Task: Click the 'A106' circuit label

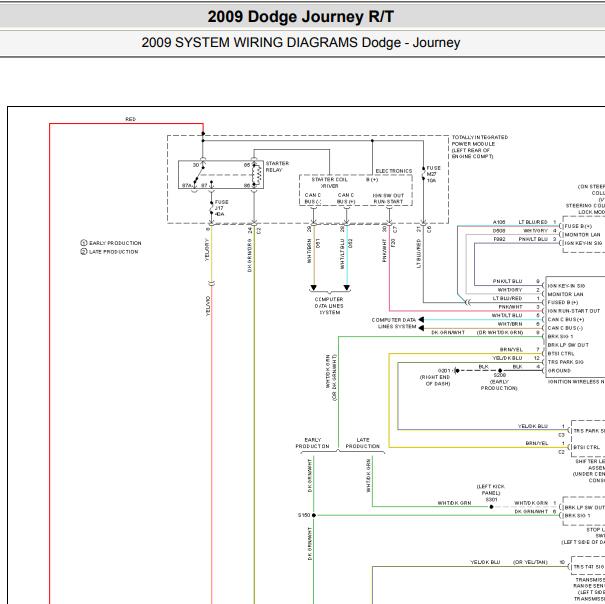Action: click(499, 222)
